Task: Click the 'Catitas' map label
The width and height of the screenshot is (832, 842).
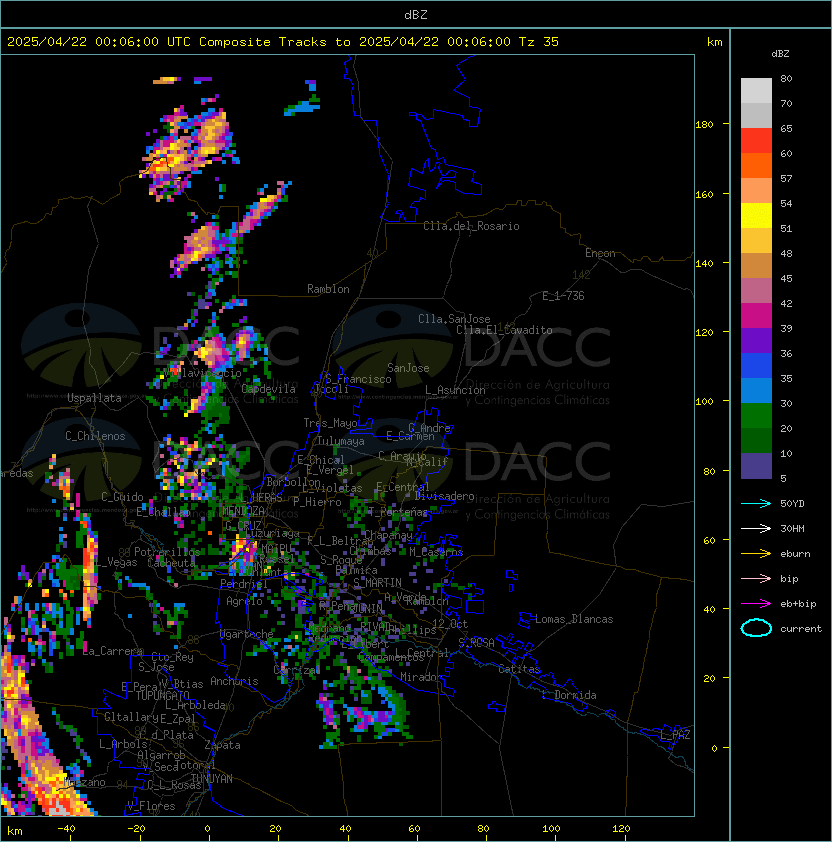Action: click(x=519, y=669)
